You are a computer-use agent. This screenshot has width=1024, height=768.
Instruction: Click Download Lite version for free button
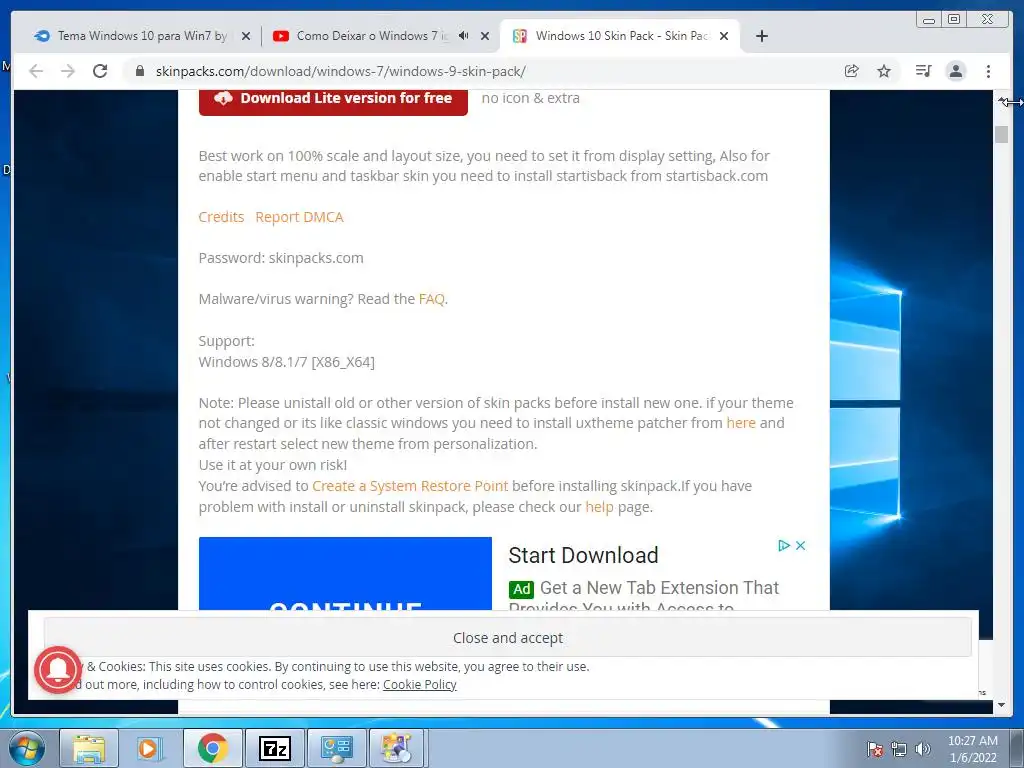click(x=333, y=99)
